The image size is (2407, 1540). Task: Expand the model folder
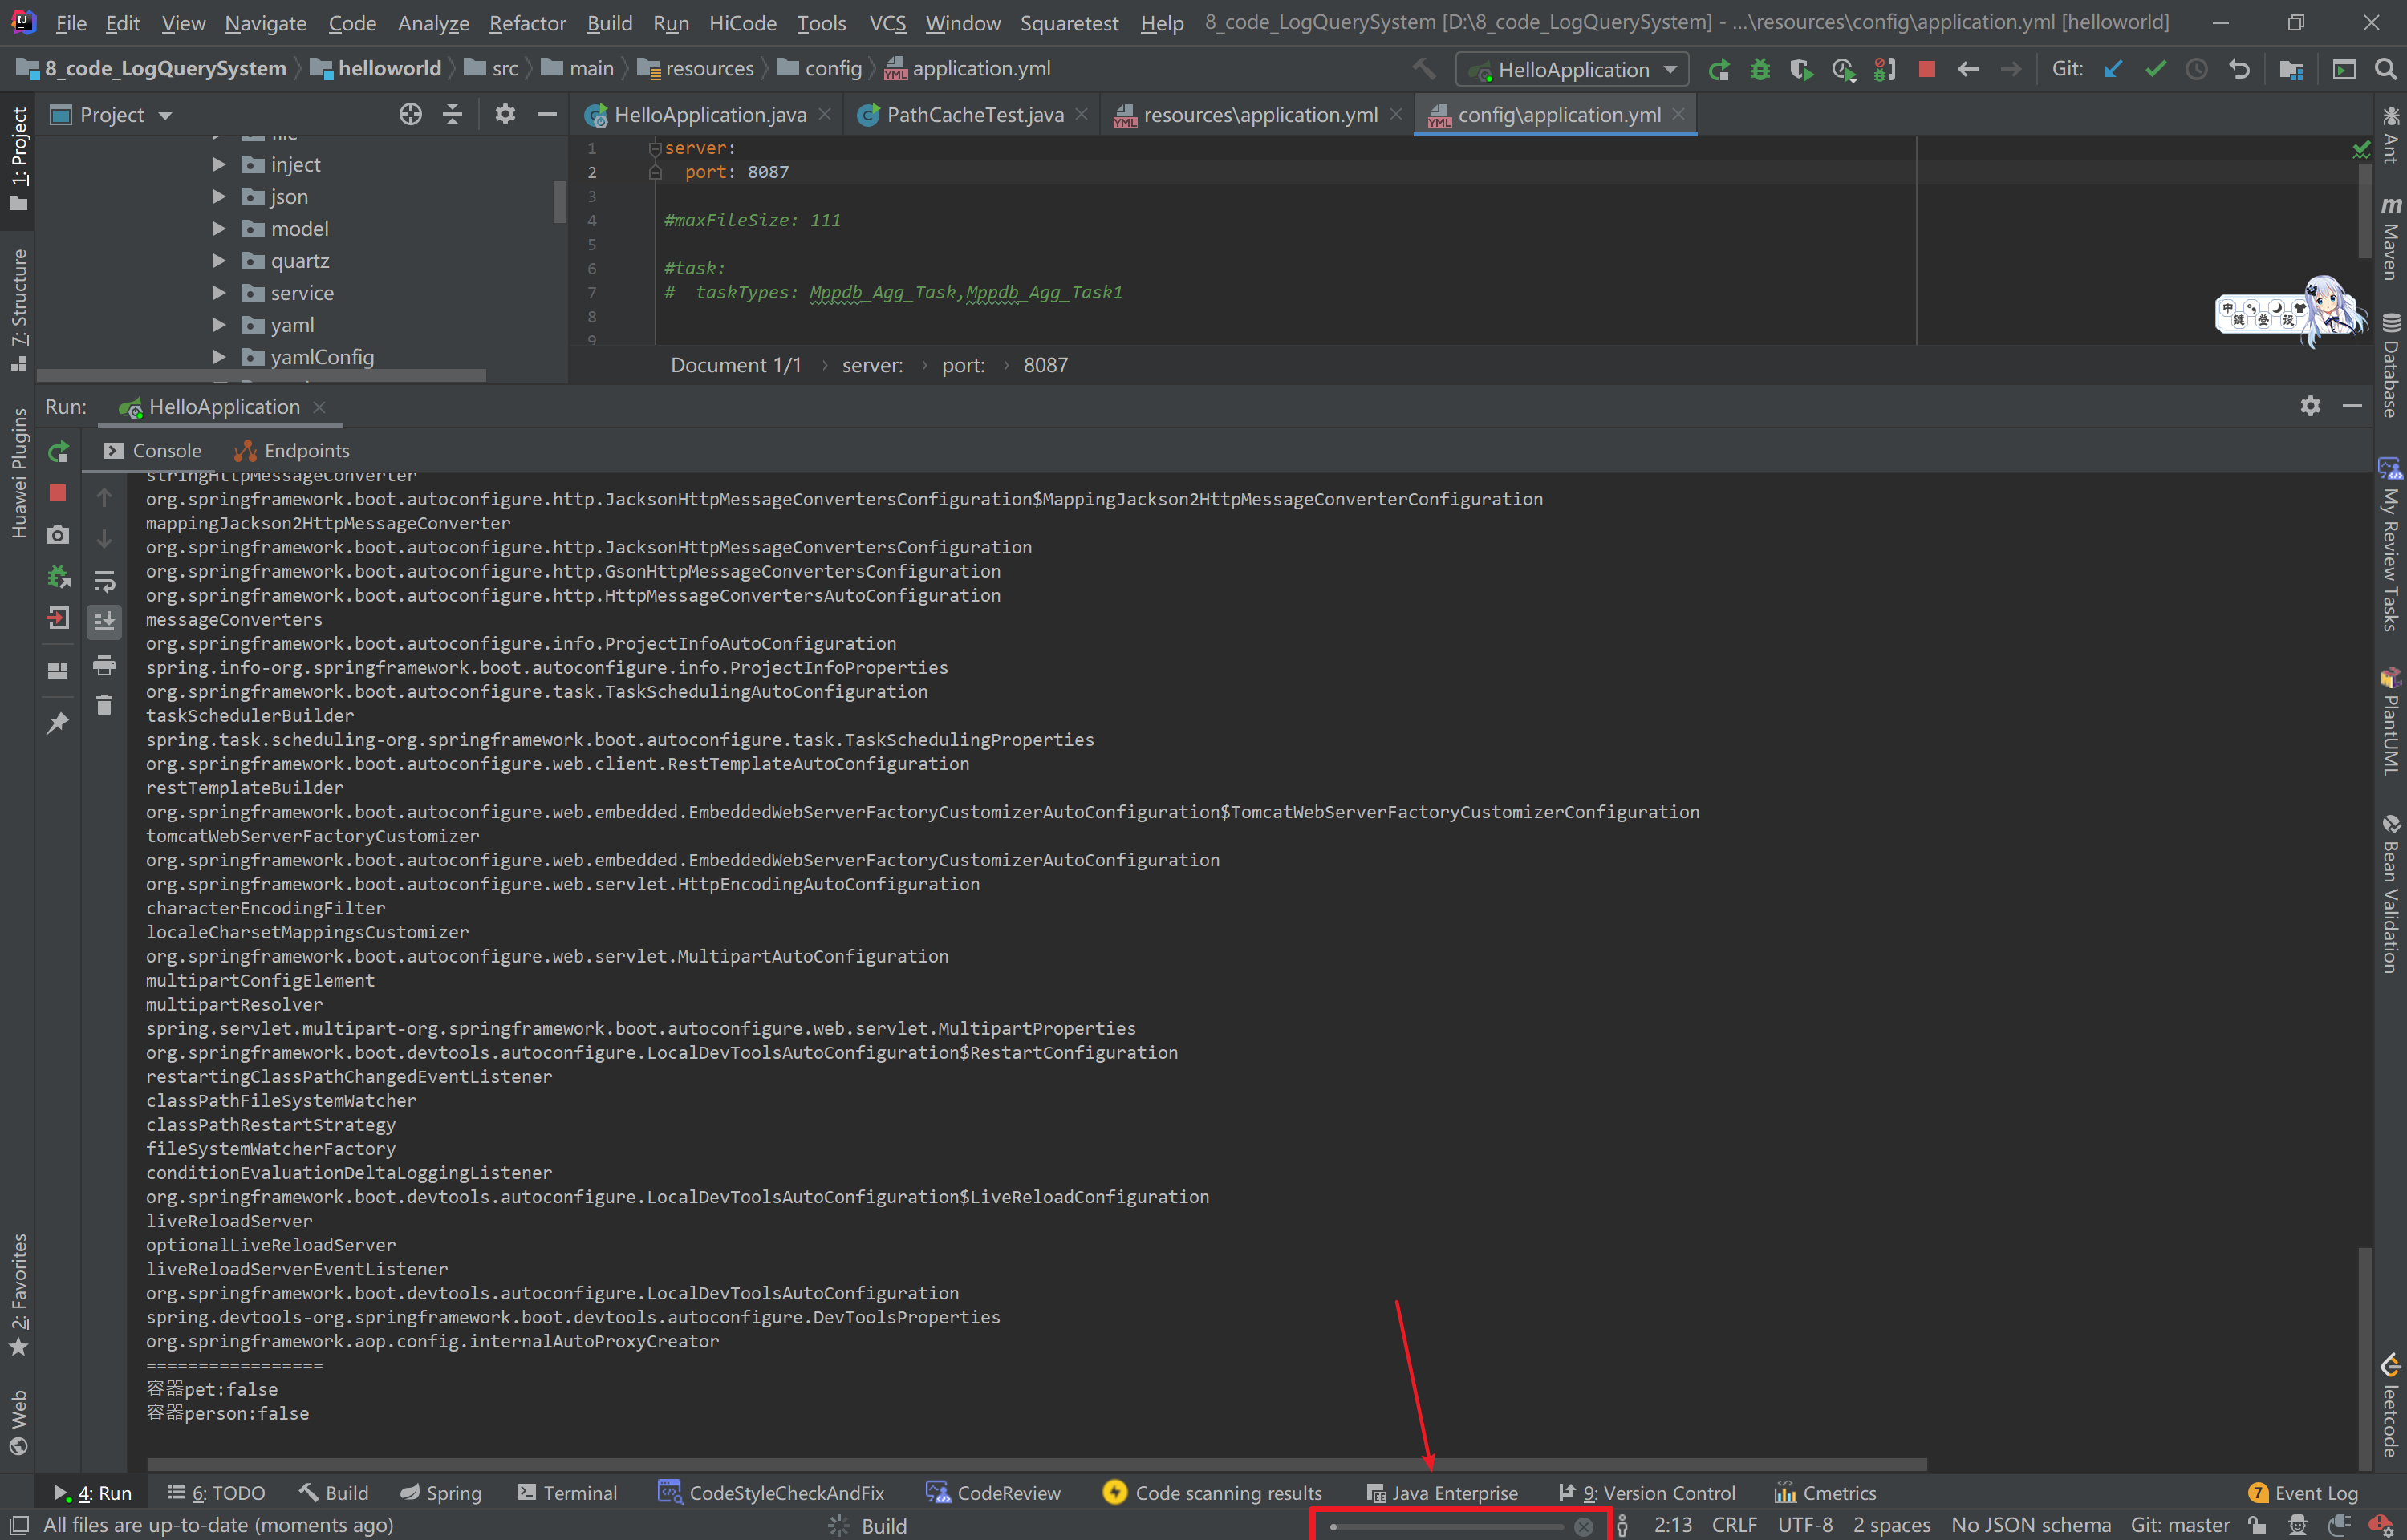pyautogui.click(x=219, y=229)
